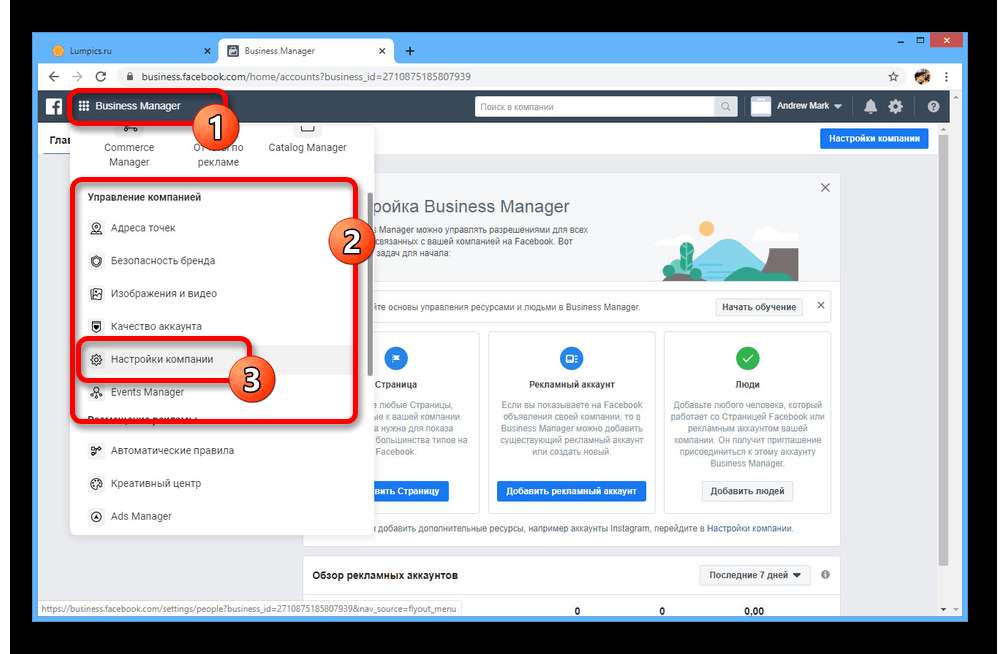1000x654 pixels.
Task: Open the Chrome three-dot menu
Action: click(x=946, y=77)
